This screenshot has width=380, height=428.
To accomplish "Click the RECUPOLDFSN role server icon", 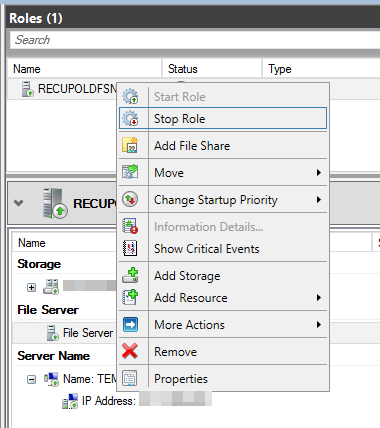I will 27,89.
